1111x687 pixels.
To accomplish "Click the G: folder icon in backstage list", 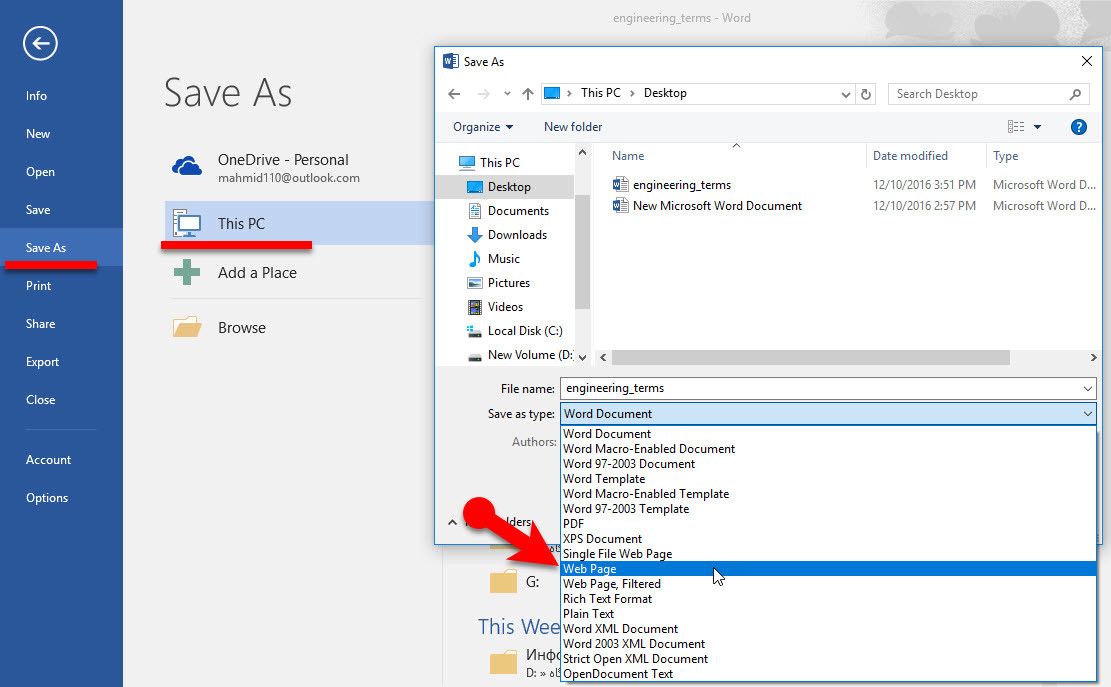I will (503, 581).
